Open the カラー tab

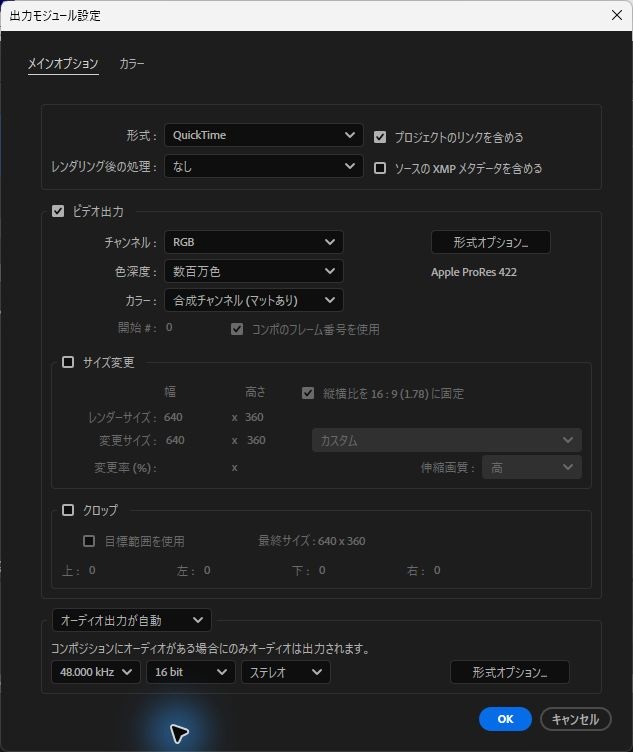tap(132, 64)
